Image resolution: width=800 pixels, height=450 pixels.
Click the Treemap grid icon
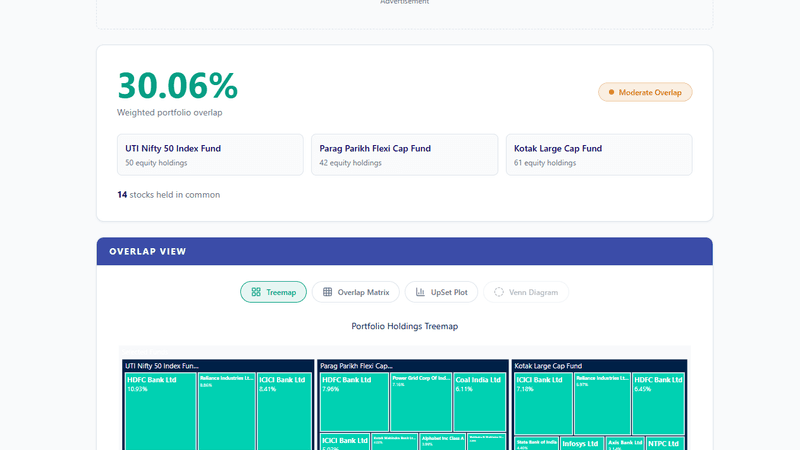pyautogui.click(x=256, y=292)
